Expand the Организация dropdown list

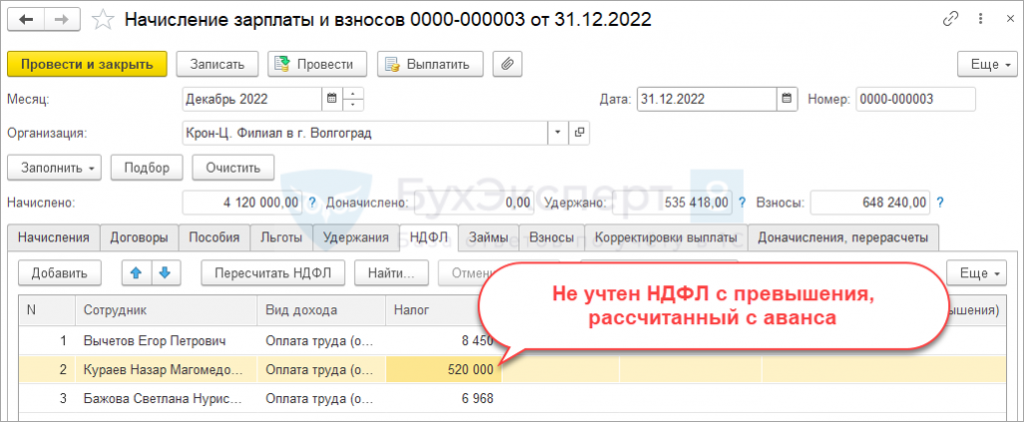(558, 133)
